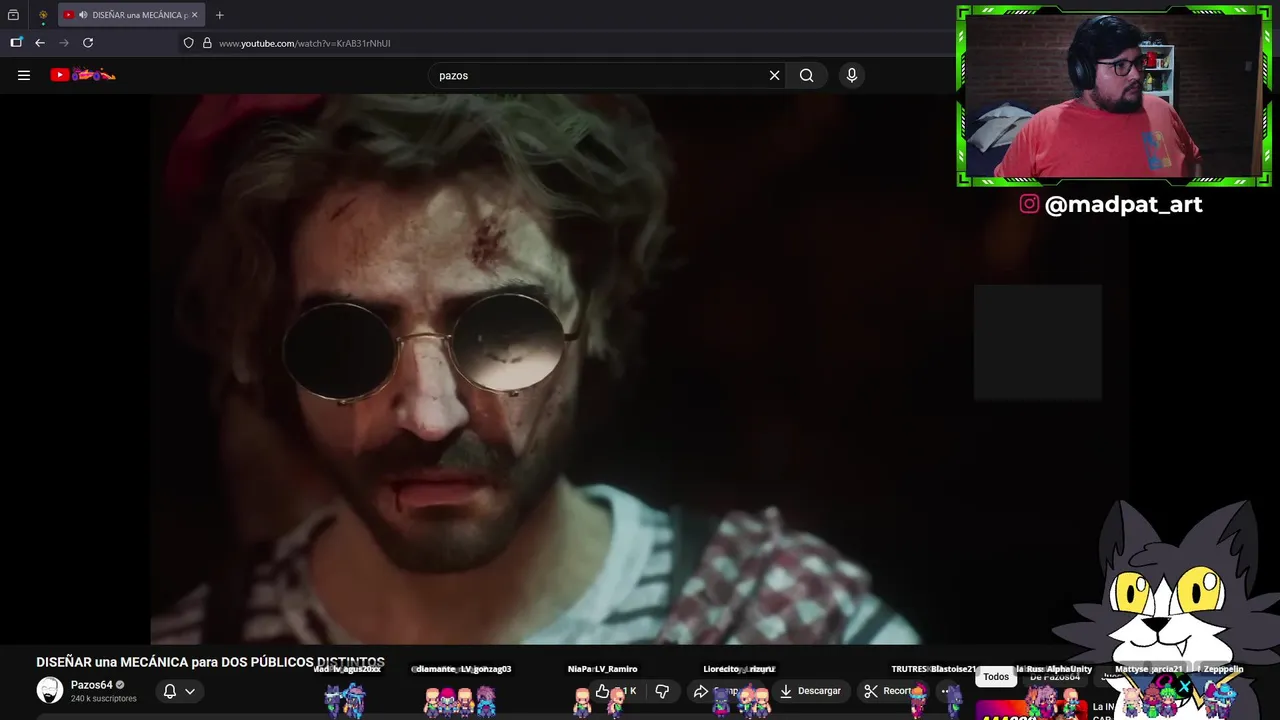Open the Pazos64 channel avatar
The width and height of the screenshot is (1280, 720).
tap(49, 690)
